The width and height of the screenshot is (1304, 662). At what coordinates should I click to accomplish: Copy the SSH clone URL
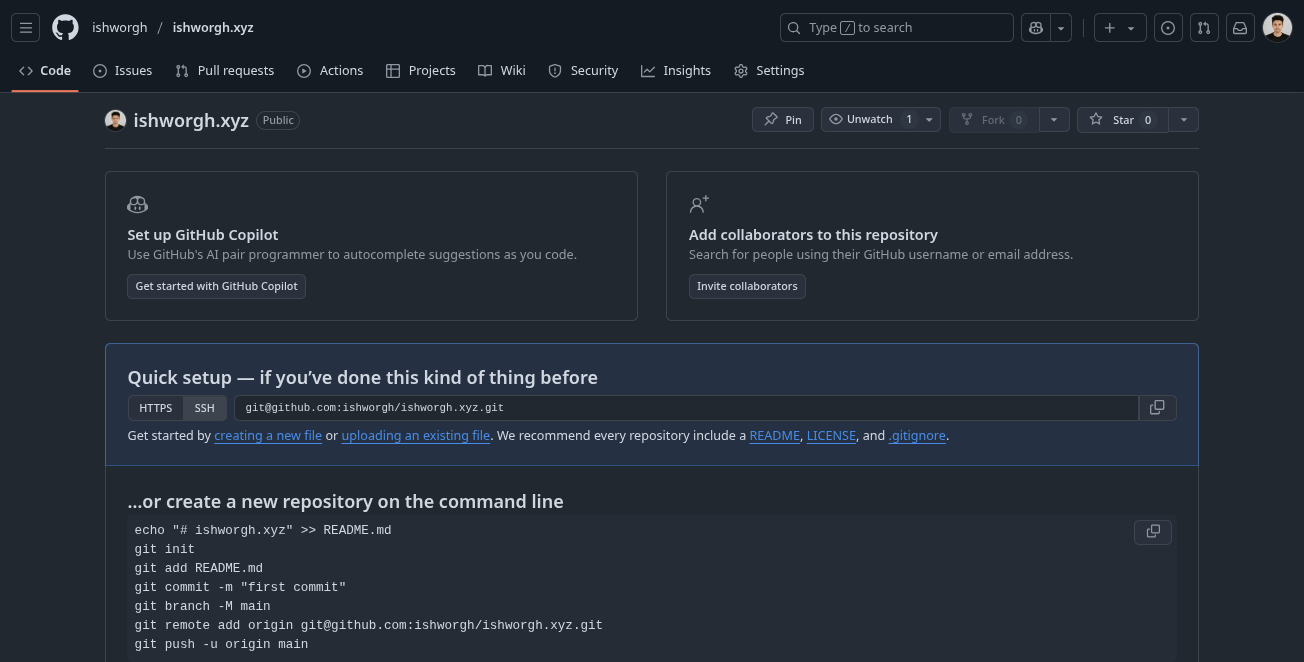coord(1157,407)
